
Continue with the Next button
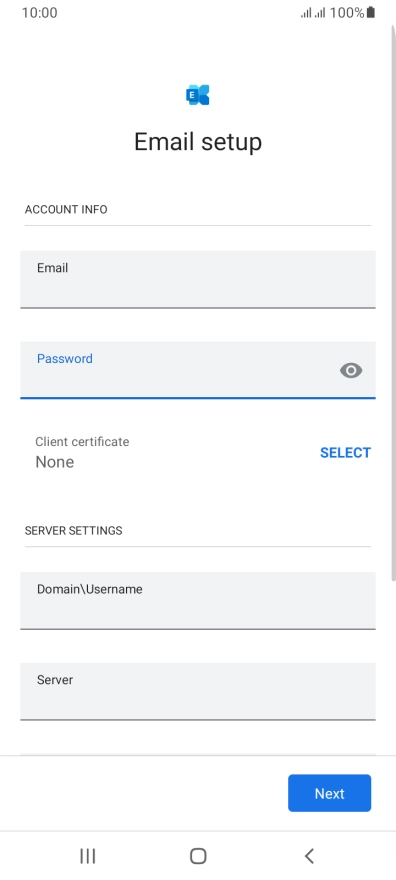tap(329, 793)
